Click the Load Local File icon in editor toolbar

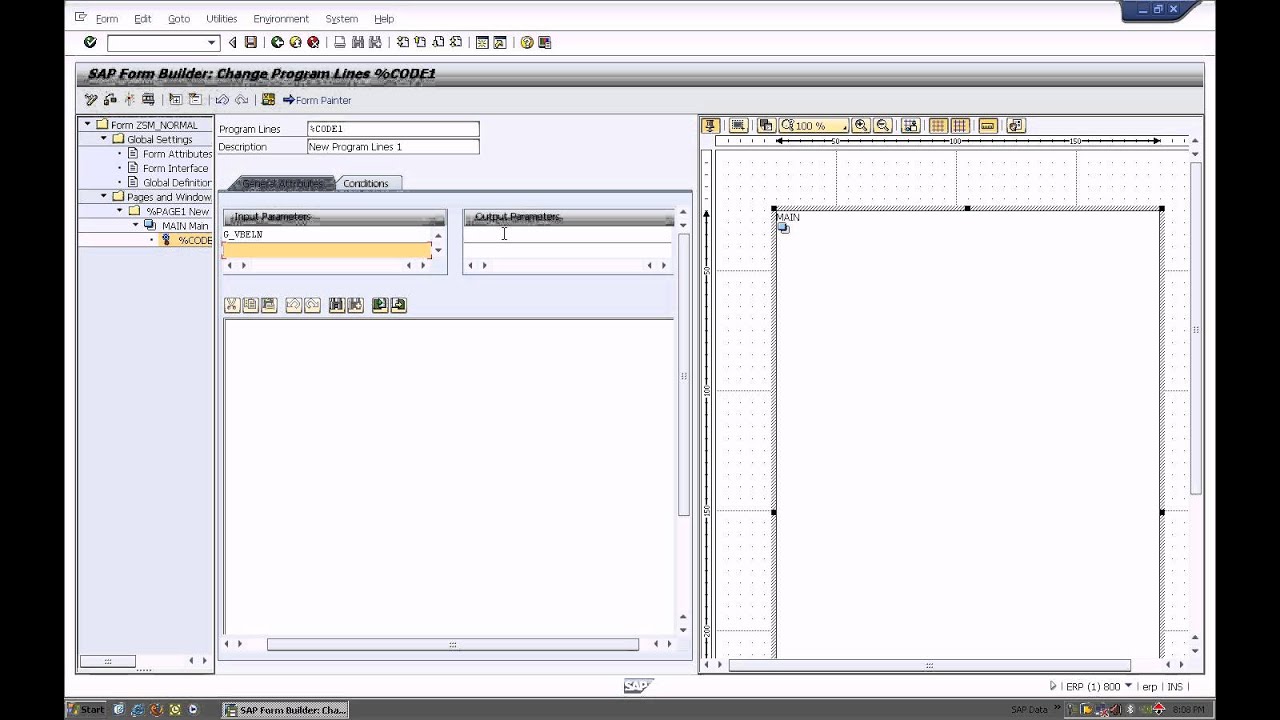[x=380, y=305]
